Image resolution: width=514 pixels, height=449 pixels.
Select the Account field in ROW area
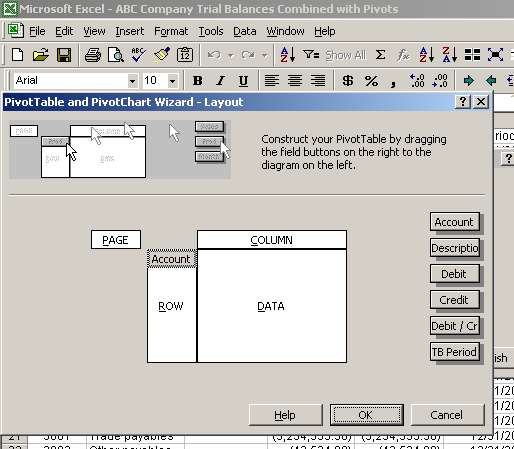coord(172,259)
